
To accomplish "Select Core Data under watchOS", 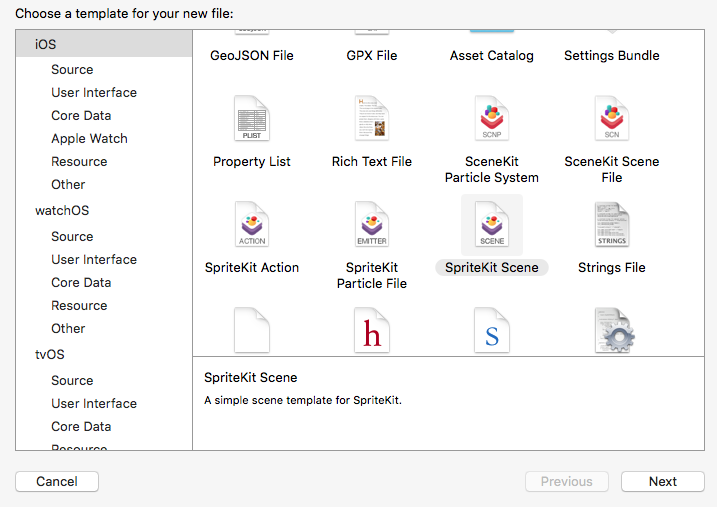I will [x=81, y=282].
